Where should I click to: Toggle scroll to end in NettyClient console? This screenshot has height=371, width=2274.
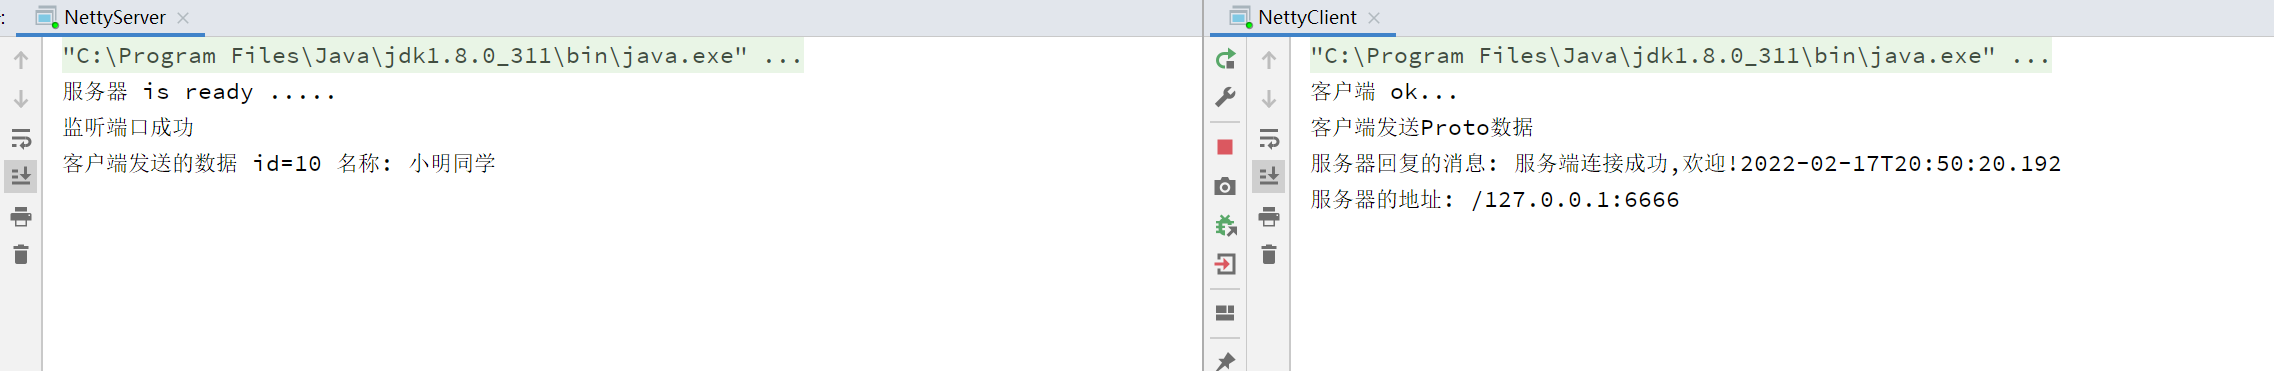[1269, 177]
